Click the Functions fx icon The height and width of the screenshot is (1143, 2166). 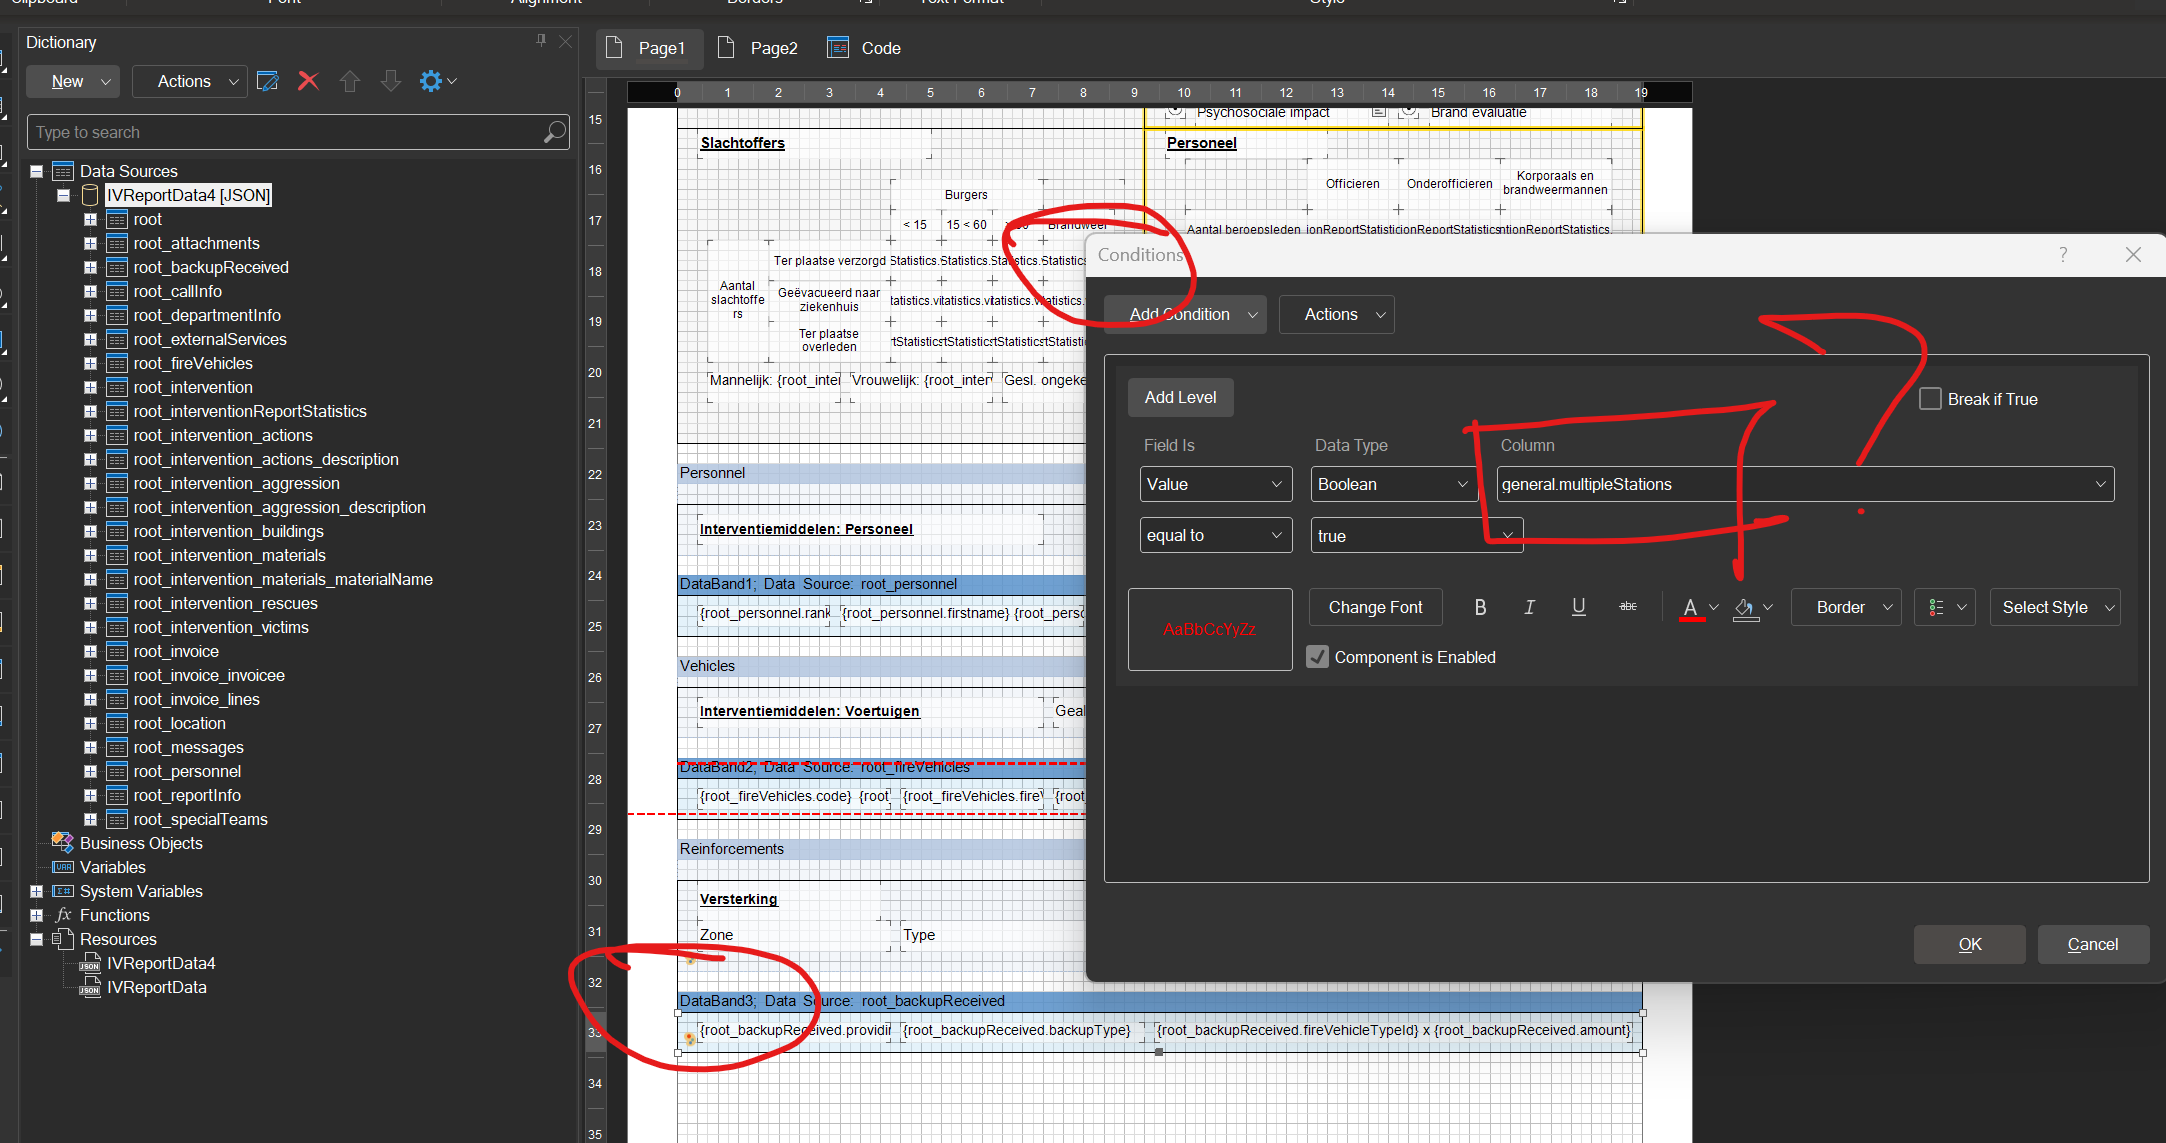coord(64,915)
